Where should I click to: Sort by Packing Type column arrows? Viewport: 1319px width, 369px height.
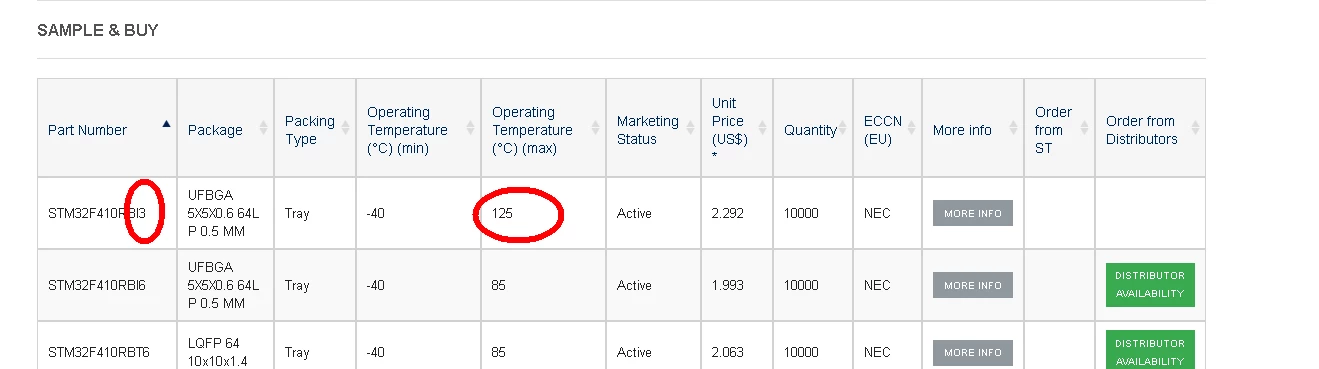tap(344, 128)
